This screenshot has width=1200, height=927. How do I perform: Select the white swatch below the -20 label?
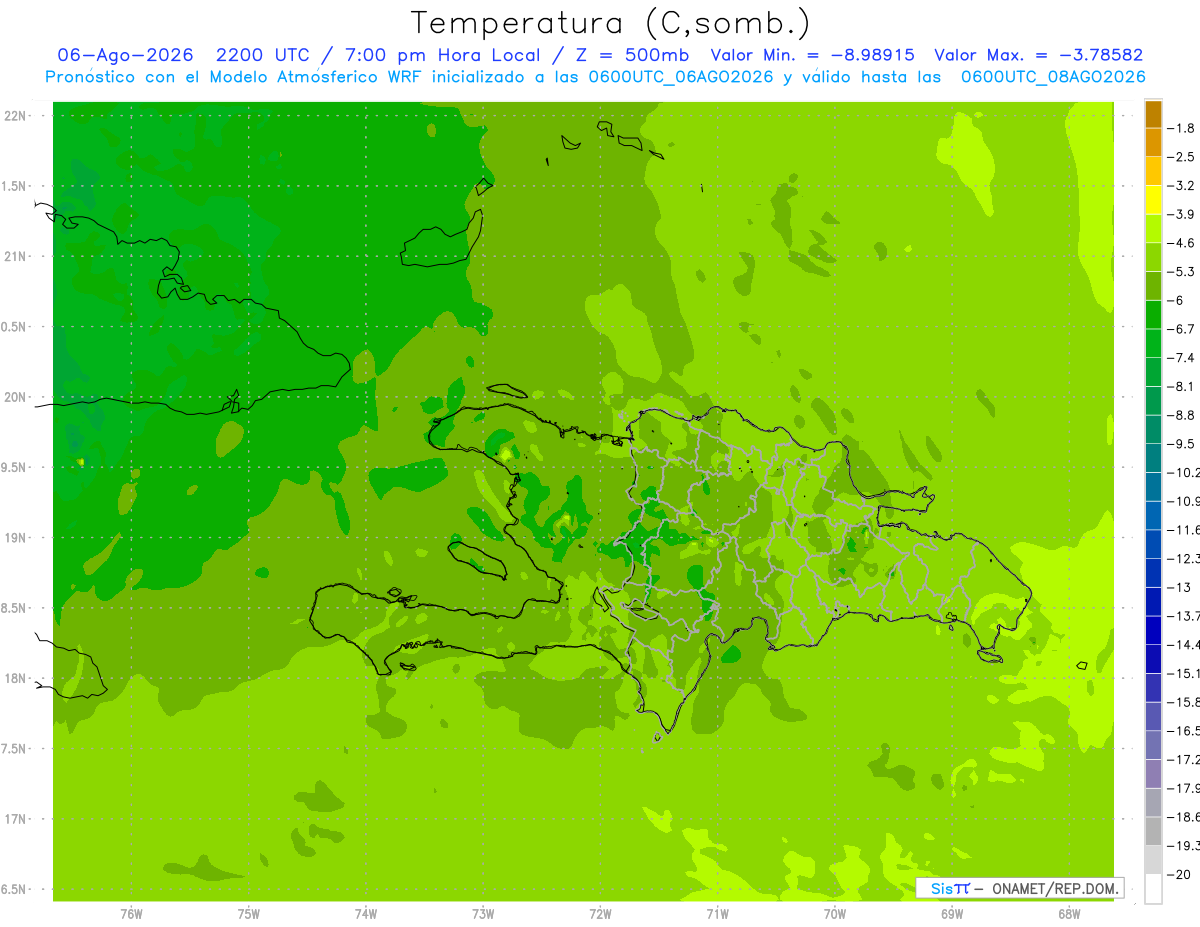tap(1153, 889)
